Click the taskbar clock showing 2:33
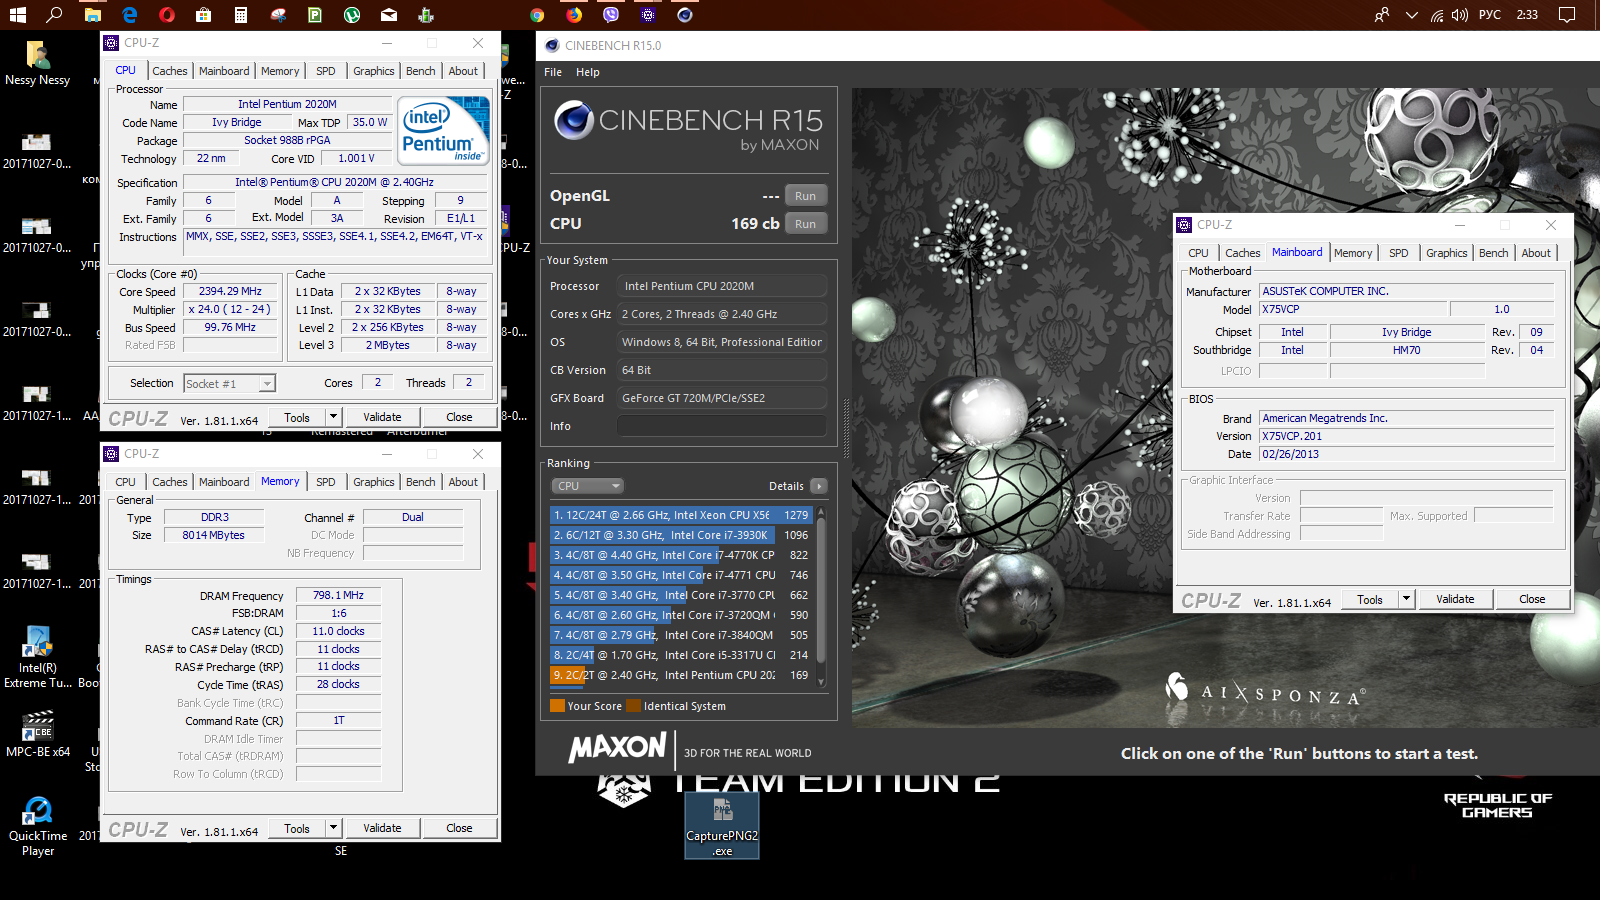 click(x=1527, y=15)
